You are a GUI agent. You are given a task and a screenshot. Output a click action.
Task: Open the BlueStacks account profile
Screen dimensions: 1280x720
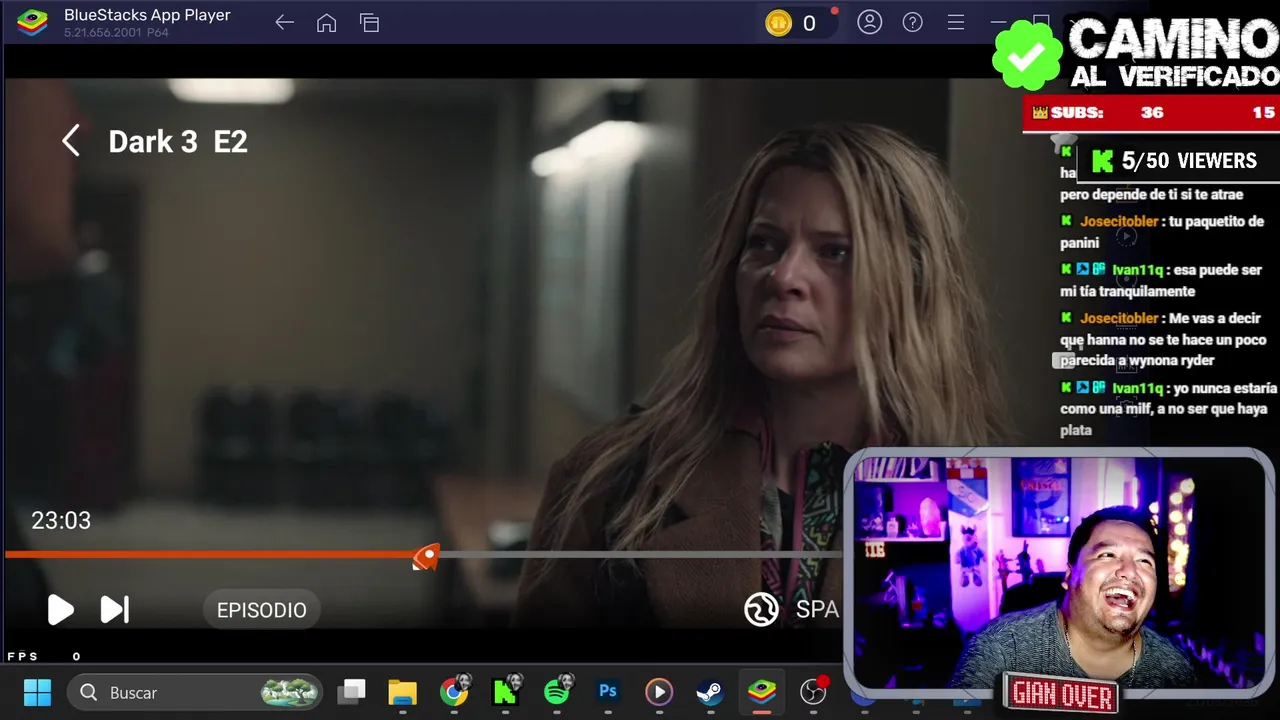[869, 22]
